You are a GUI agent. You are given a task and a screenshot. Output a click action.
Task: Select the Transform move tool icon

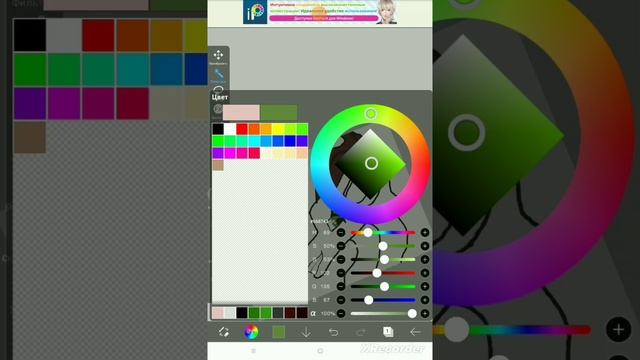pyautogui.click(x=218, y=55)
